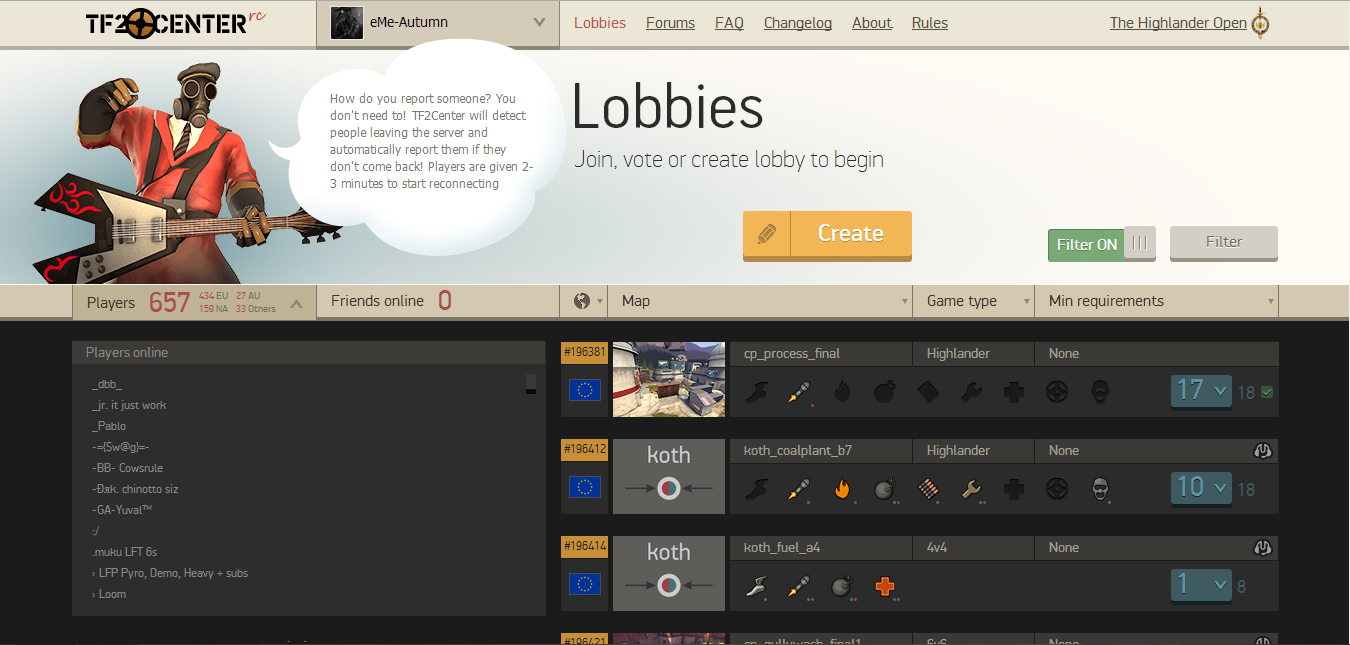Click the Heavy ammo icon in cp_process_final lobby
The image size is (1350, 645).
pos(928,392)
